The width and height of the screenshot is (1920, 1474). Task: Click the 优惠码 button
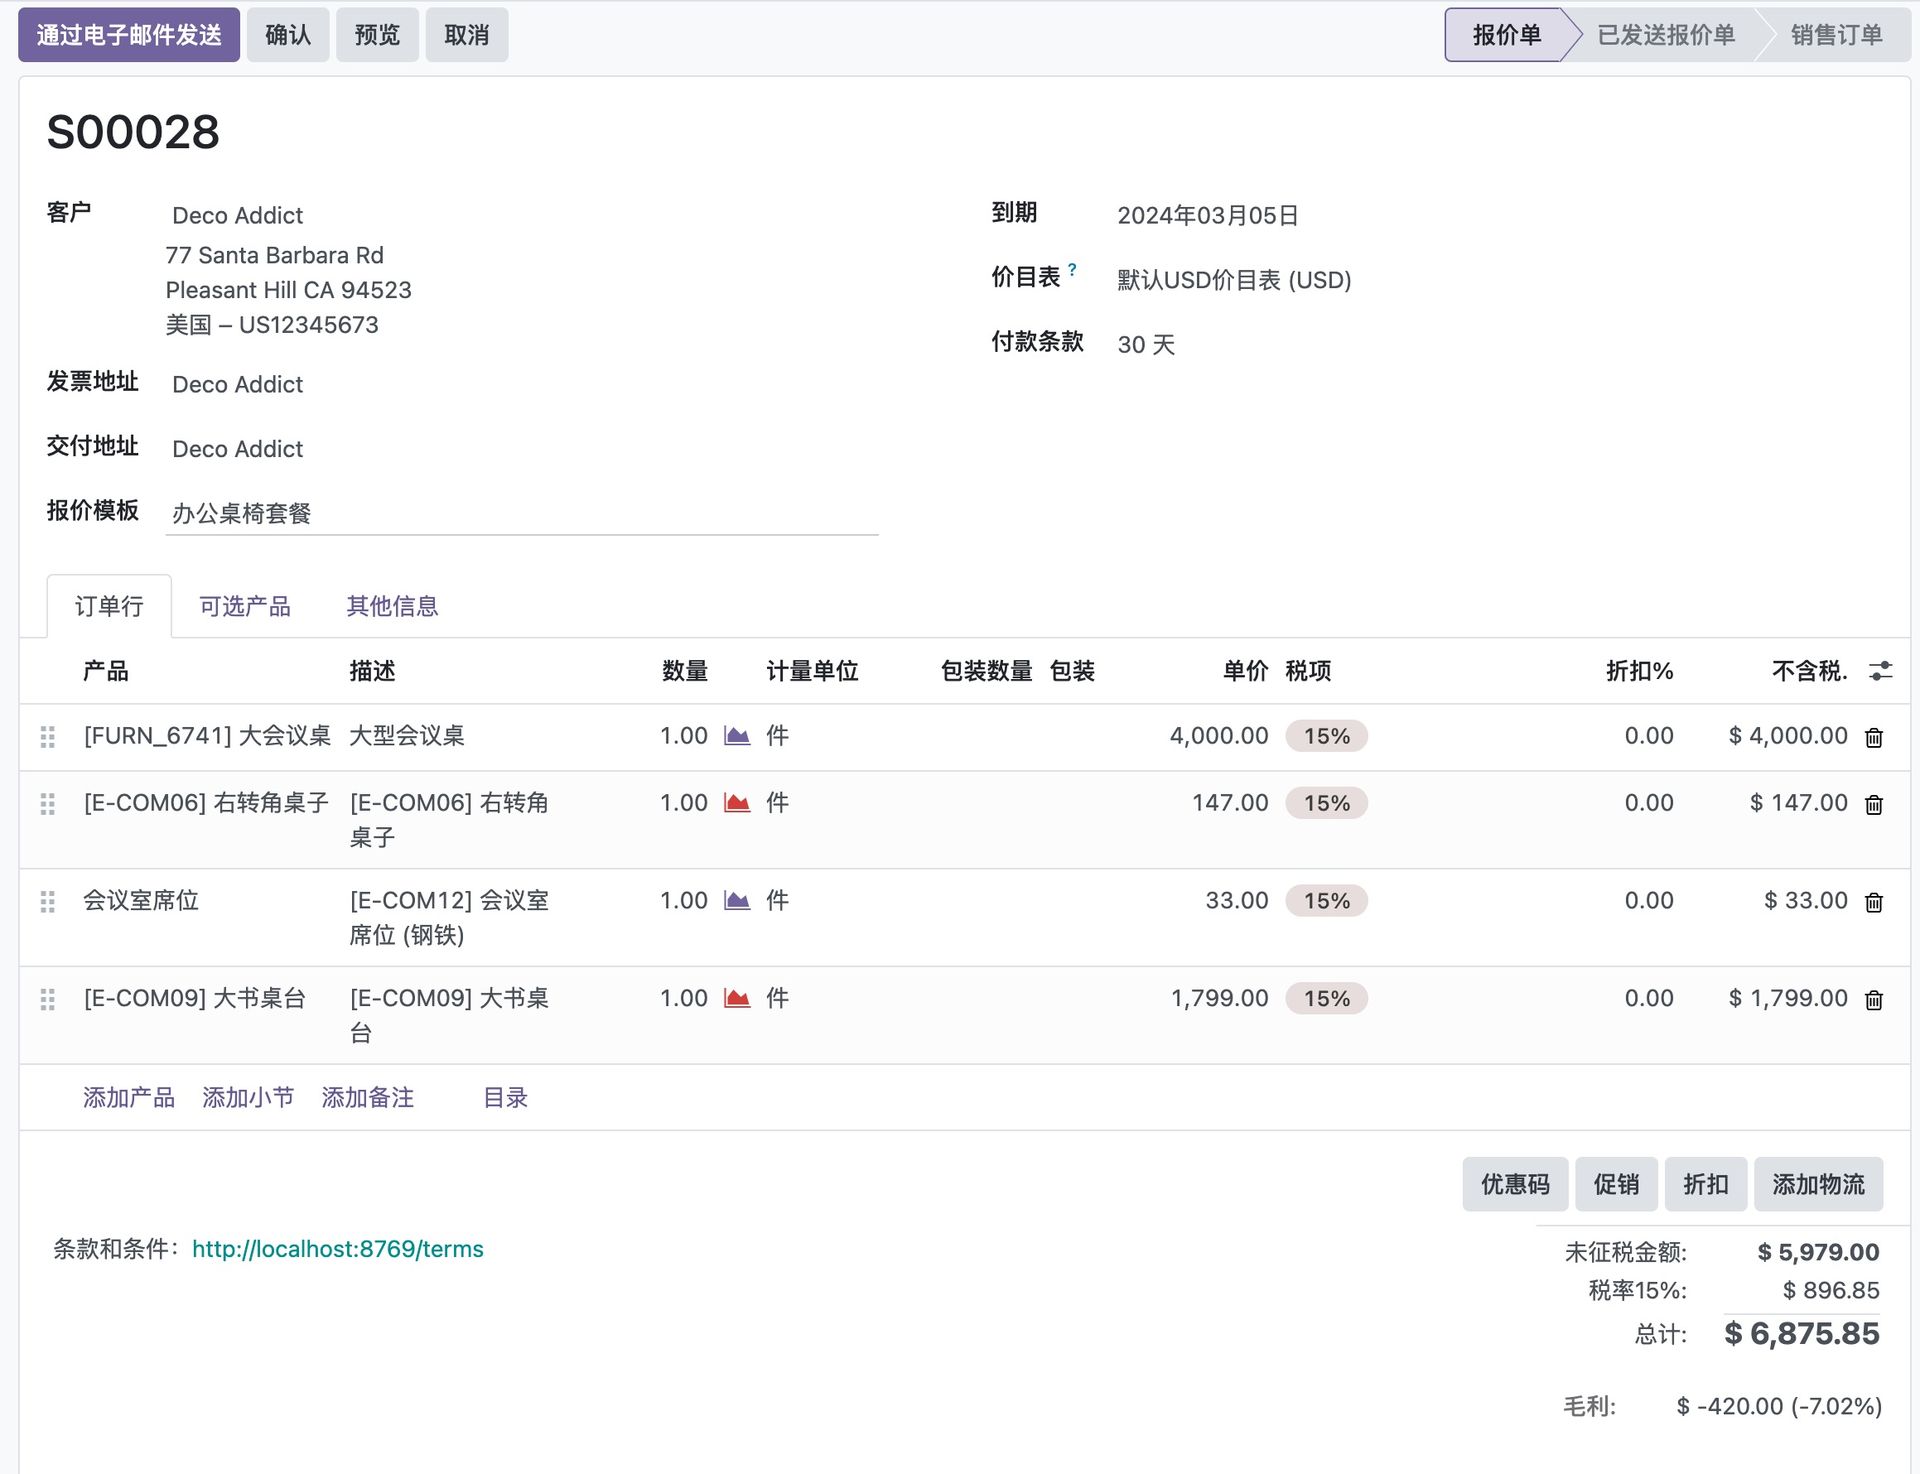pos(1514,1184)
